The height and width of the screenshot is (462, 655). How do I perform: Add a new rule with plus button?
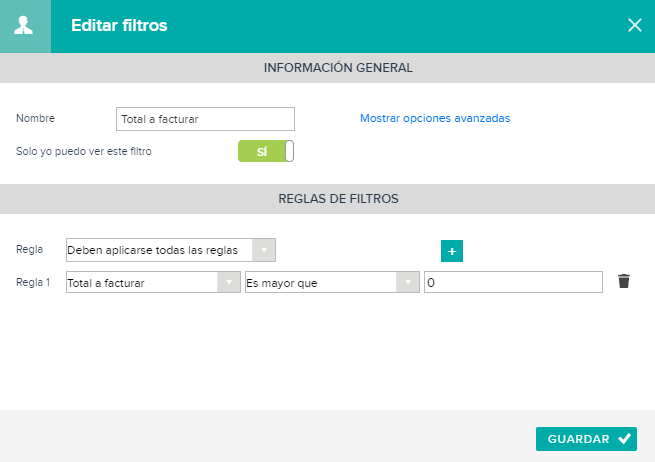(452, 251)
